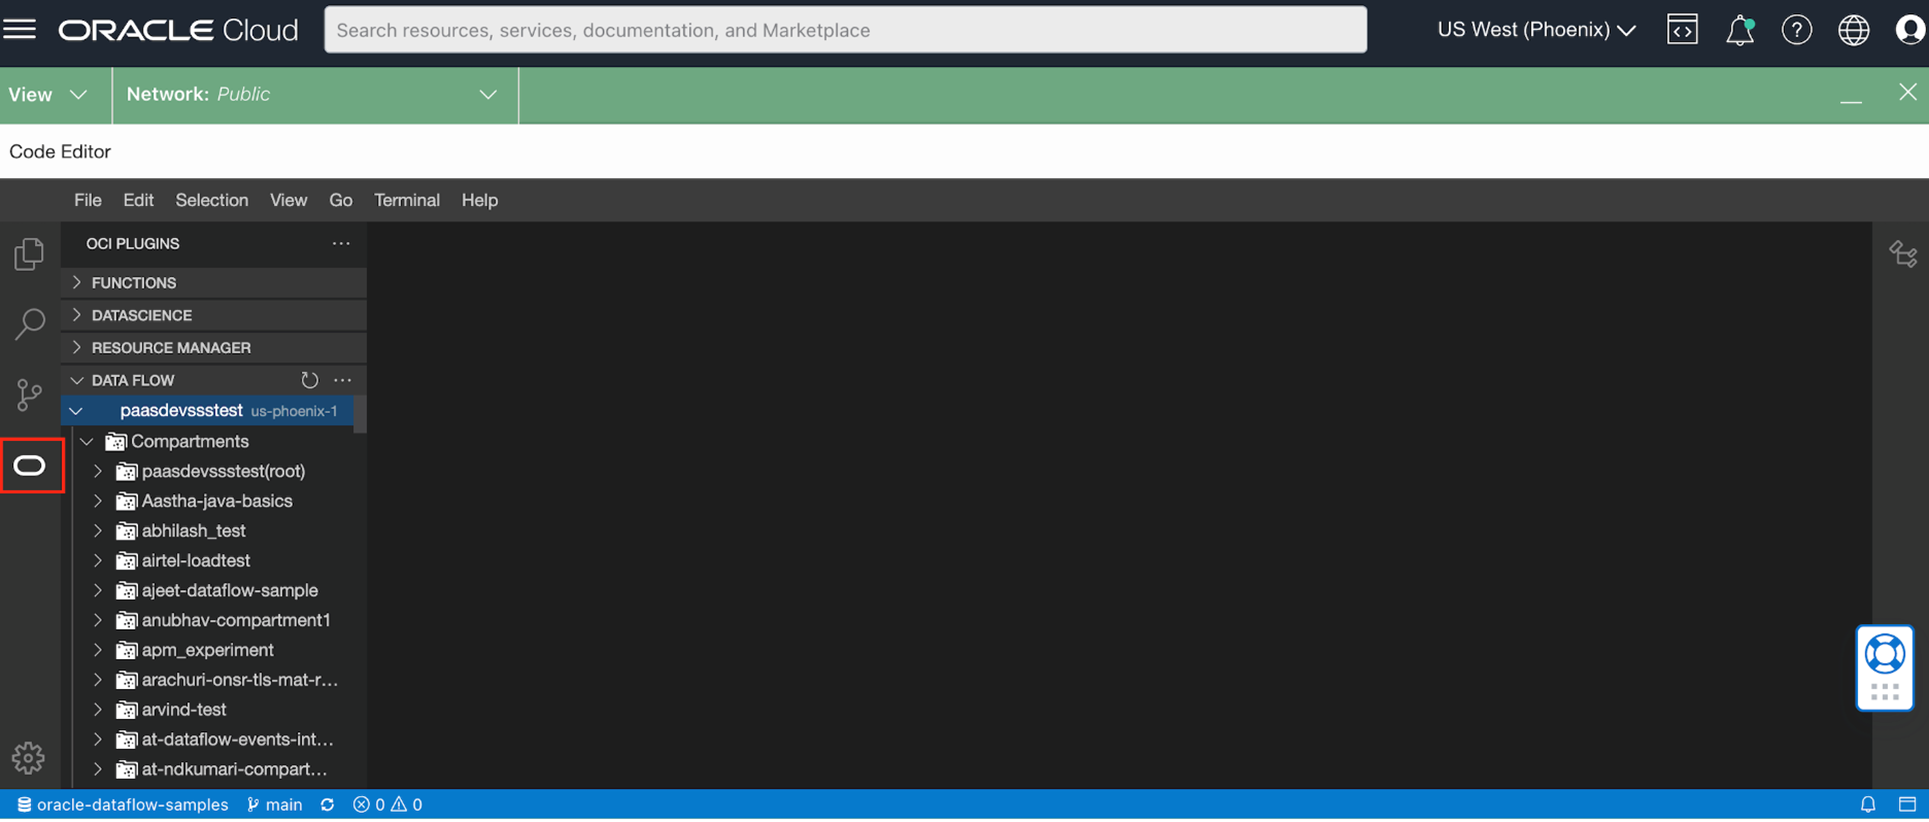Expand airtel-loadtest compartment

(x=98, y=561)
